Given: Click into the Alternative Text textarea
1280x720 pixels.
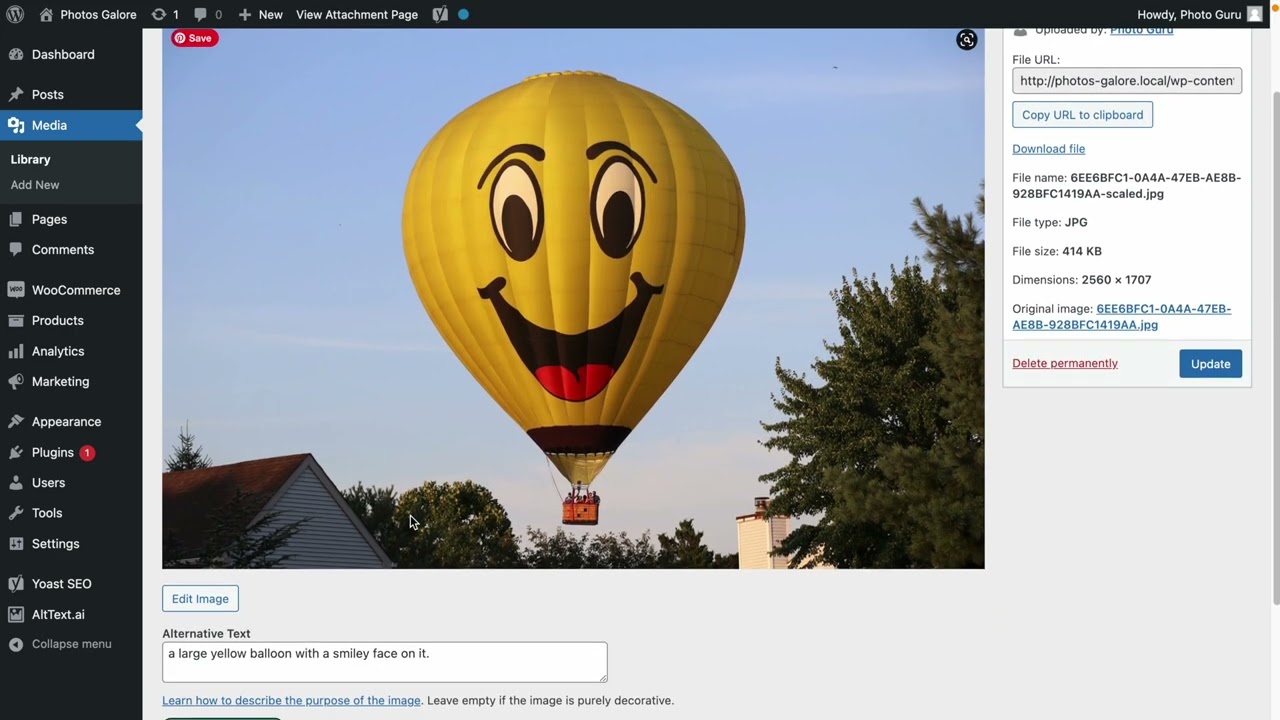Looking at the screenshot, I should tap(384, 662).
